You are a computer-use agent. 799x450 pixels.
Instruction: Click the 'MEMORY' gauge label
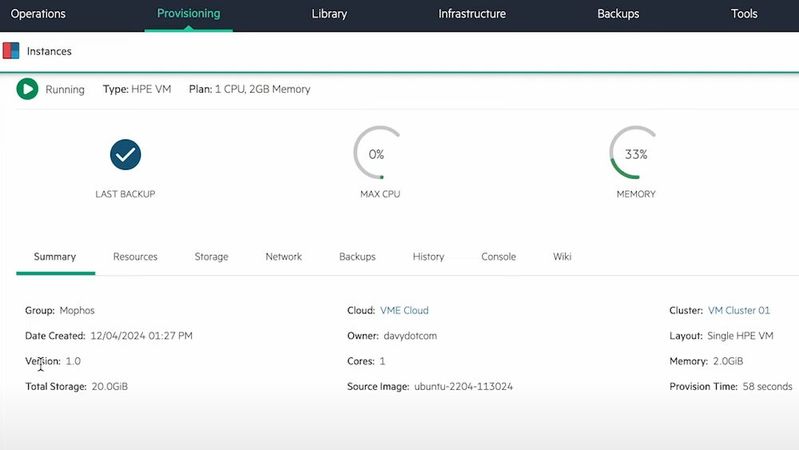636,194
